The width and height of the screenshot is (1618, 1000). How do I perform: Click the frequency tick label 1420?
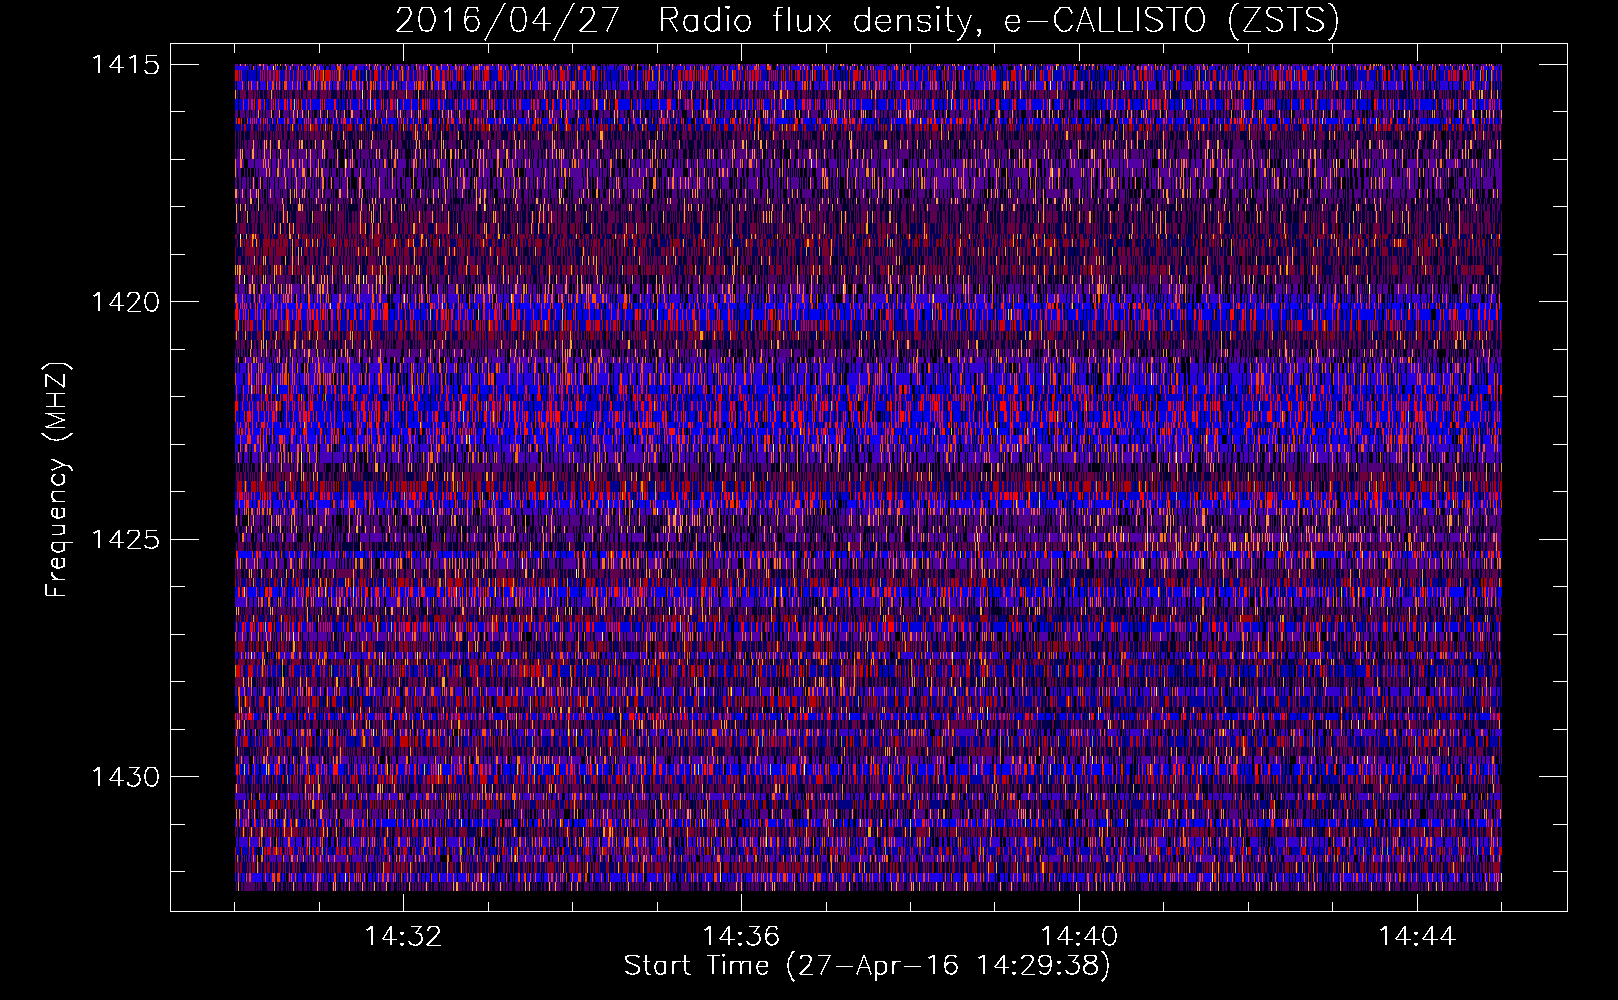click(x=125, y=302)
